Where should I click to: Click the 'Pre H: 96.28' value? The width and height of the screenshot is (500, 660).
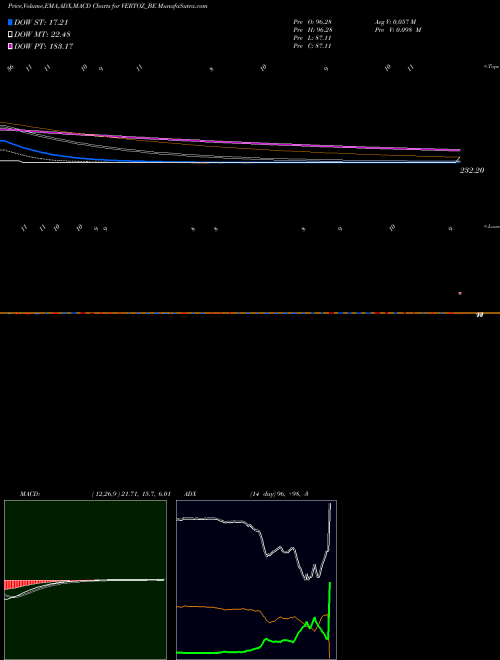click(x=313, y=30)
